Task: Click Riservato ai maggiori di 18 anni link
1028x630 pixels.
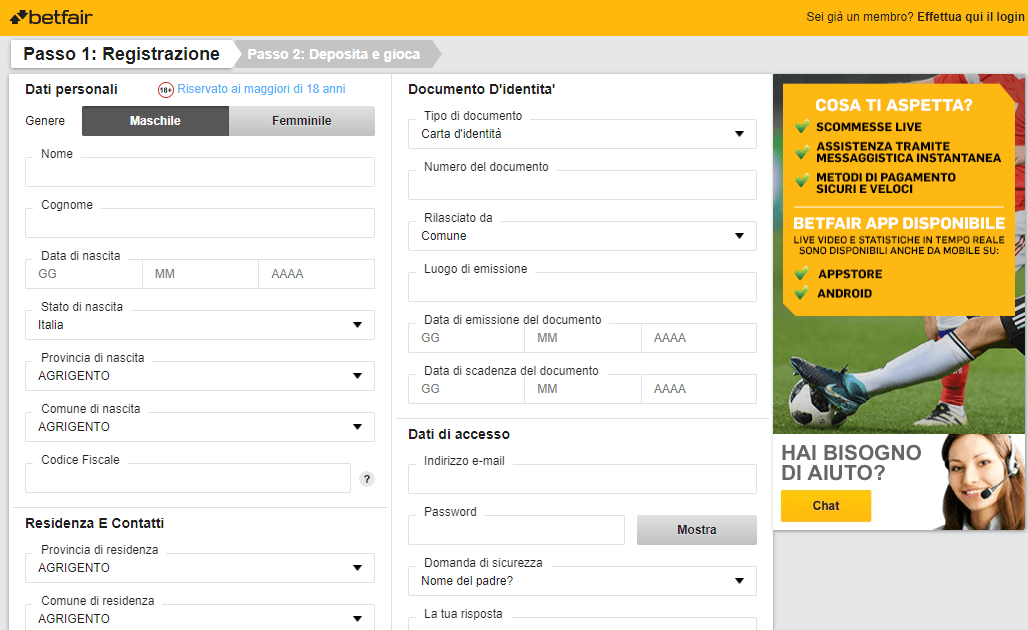Action: click(x=261, y=89)
